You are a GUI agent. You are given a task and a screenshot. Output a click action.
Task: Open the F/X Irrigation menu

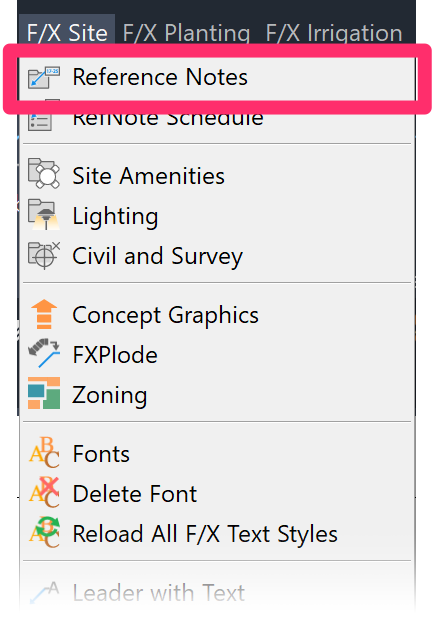tap(334, 32)
